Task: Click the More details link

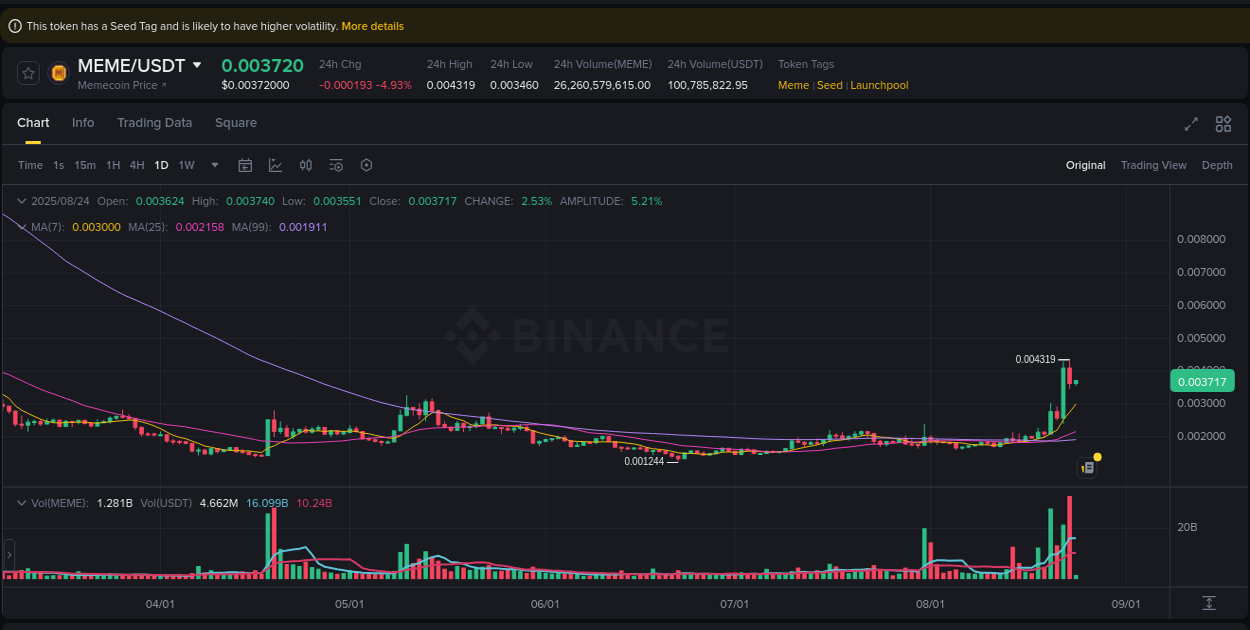Action: pyautogui.click(x=372, y=26)
